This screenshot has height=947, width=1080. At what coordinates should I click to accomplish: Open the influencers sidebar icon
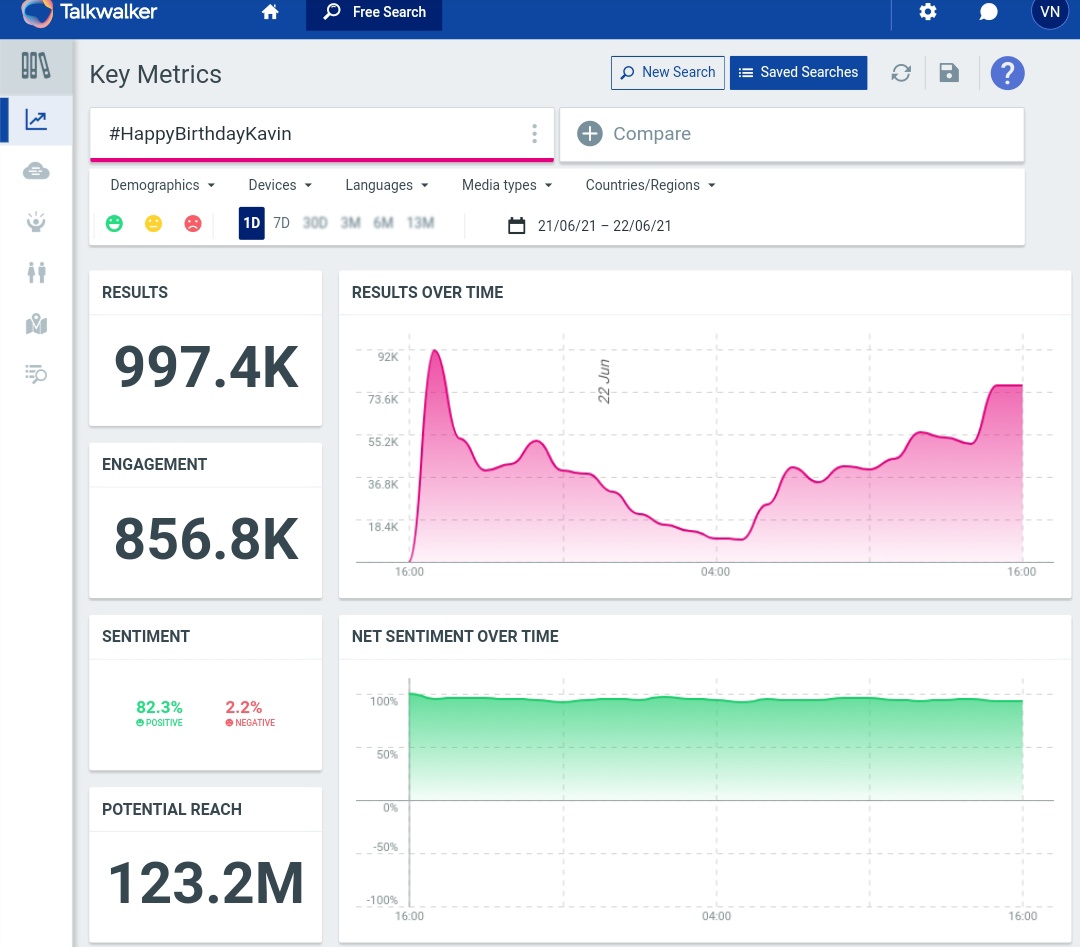click(36, 222)
